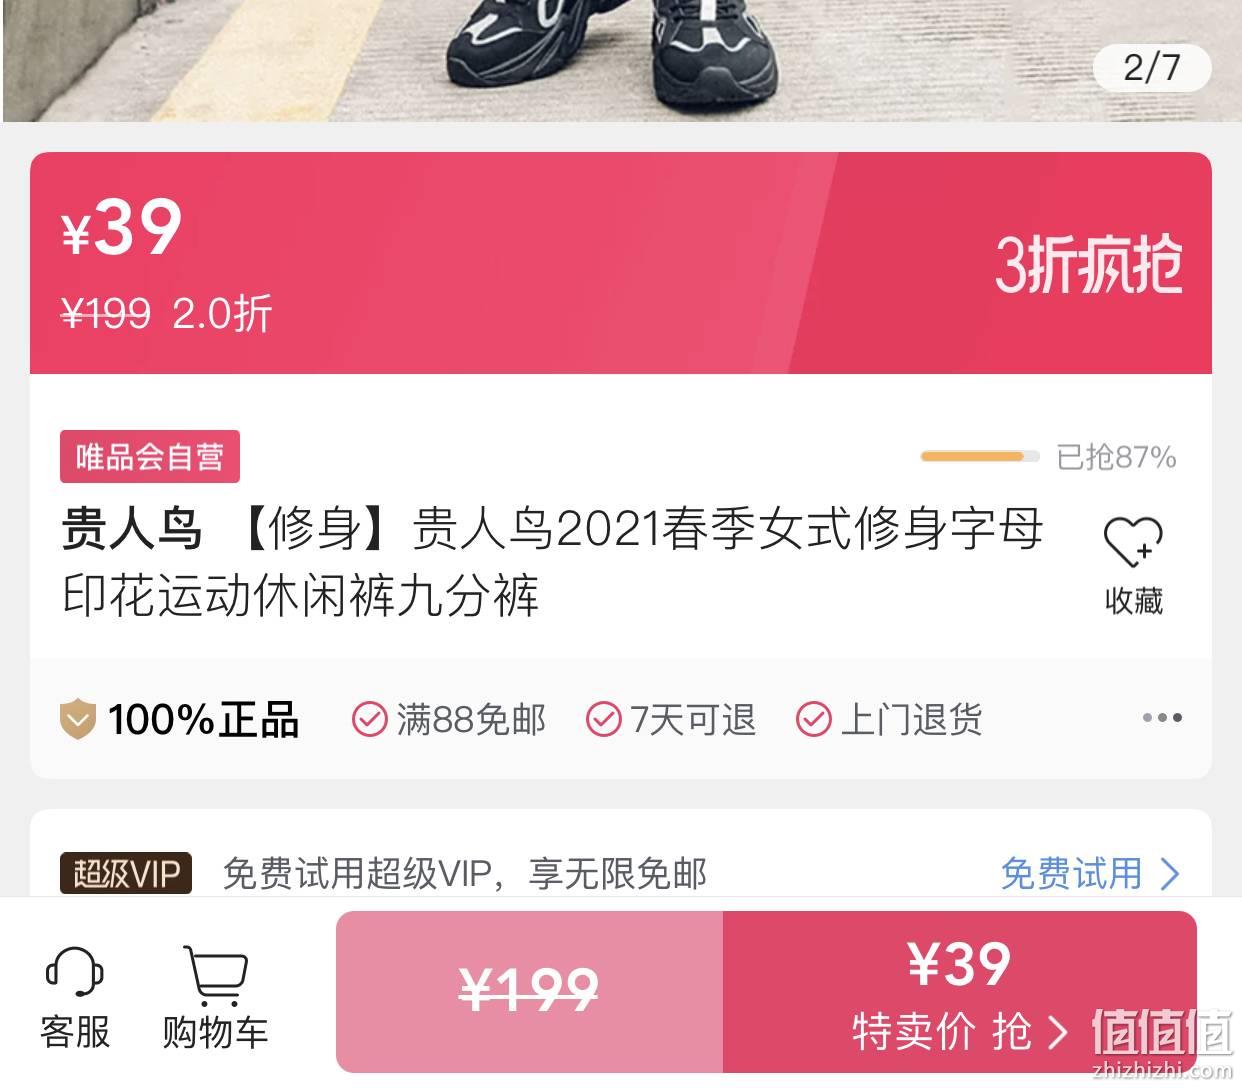Tap the 上门退货 check item
The image size is (1242, 1088).
click(889, 719)
